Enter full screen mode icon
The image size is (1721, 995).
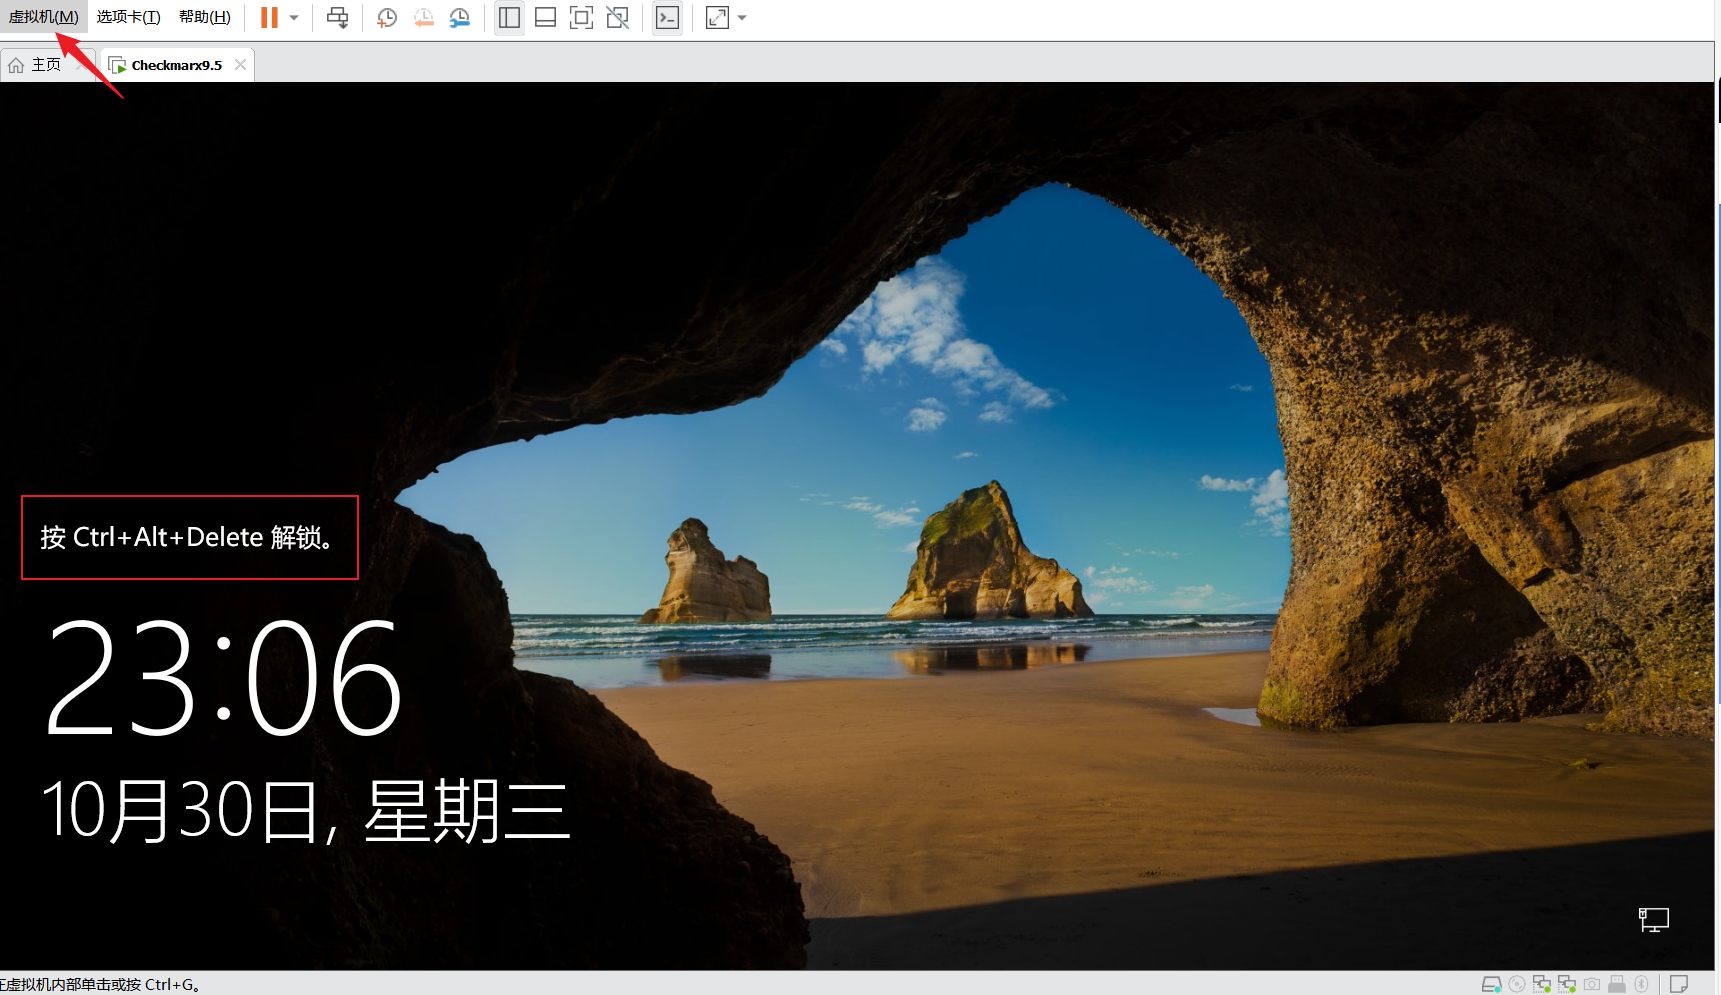point(581,17)
